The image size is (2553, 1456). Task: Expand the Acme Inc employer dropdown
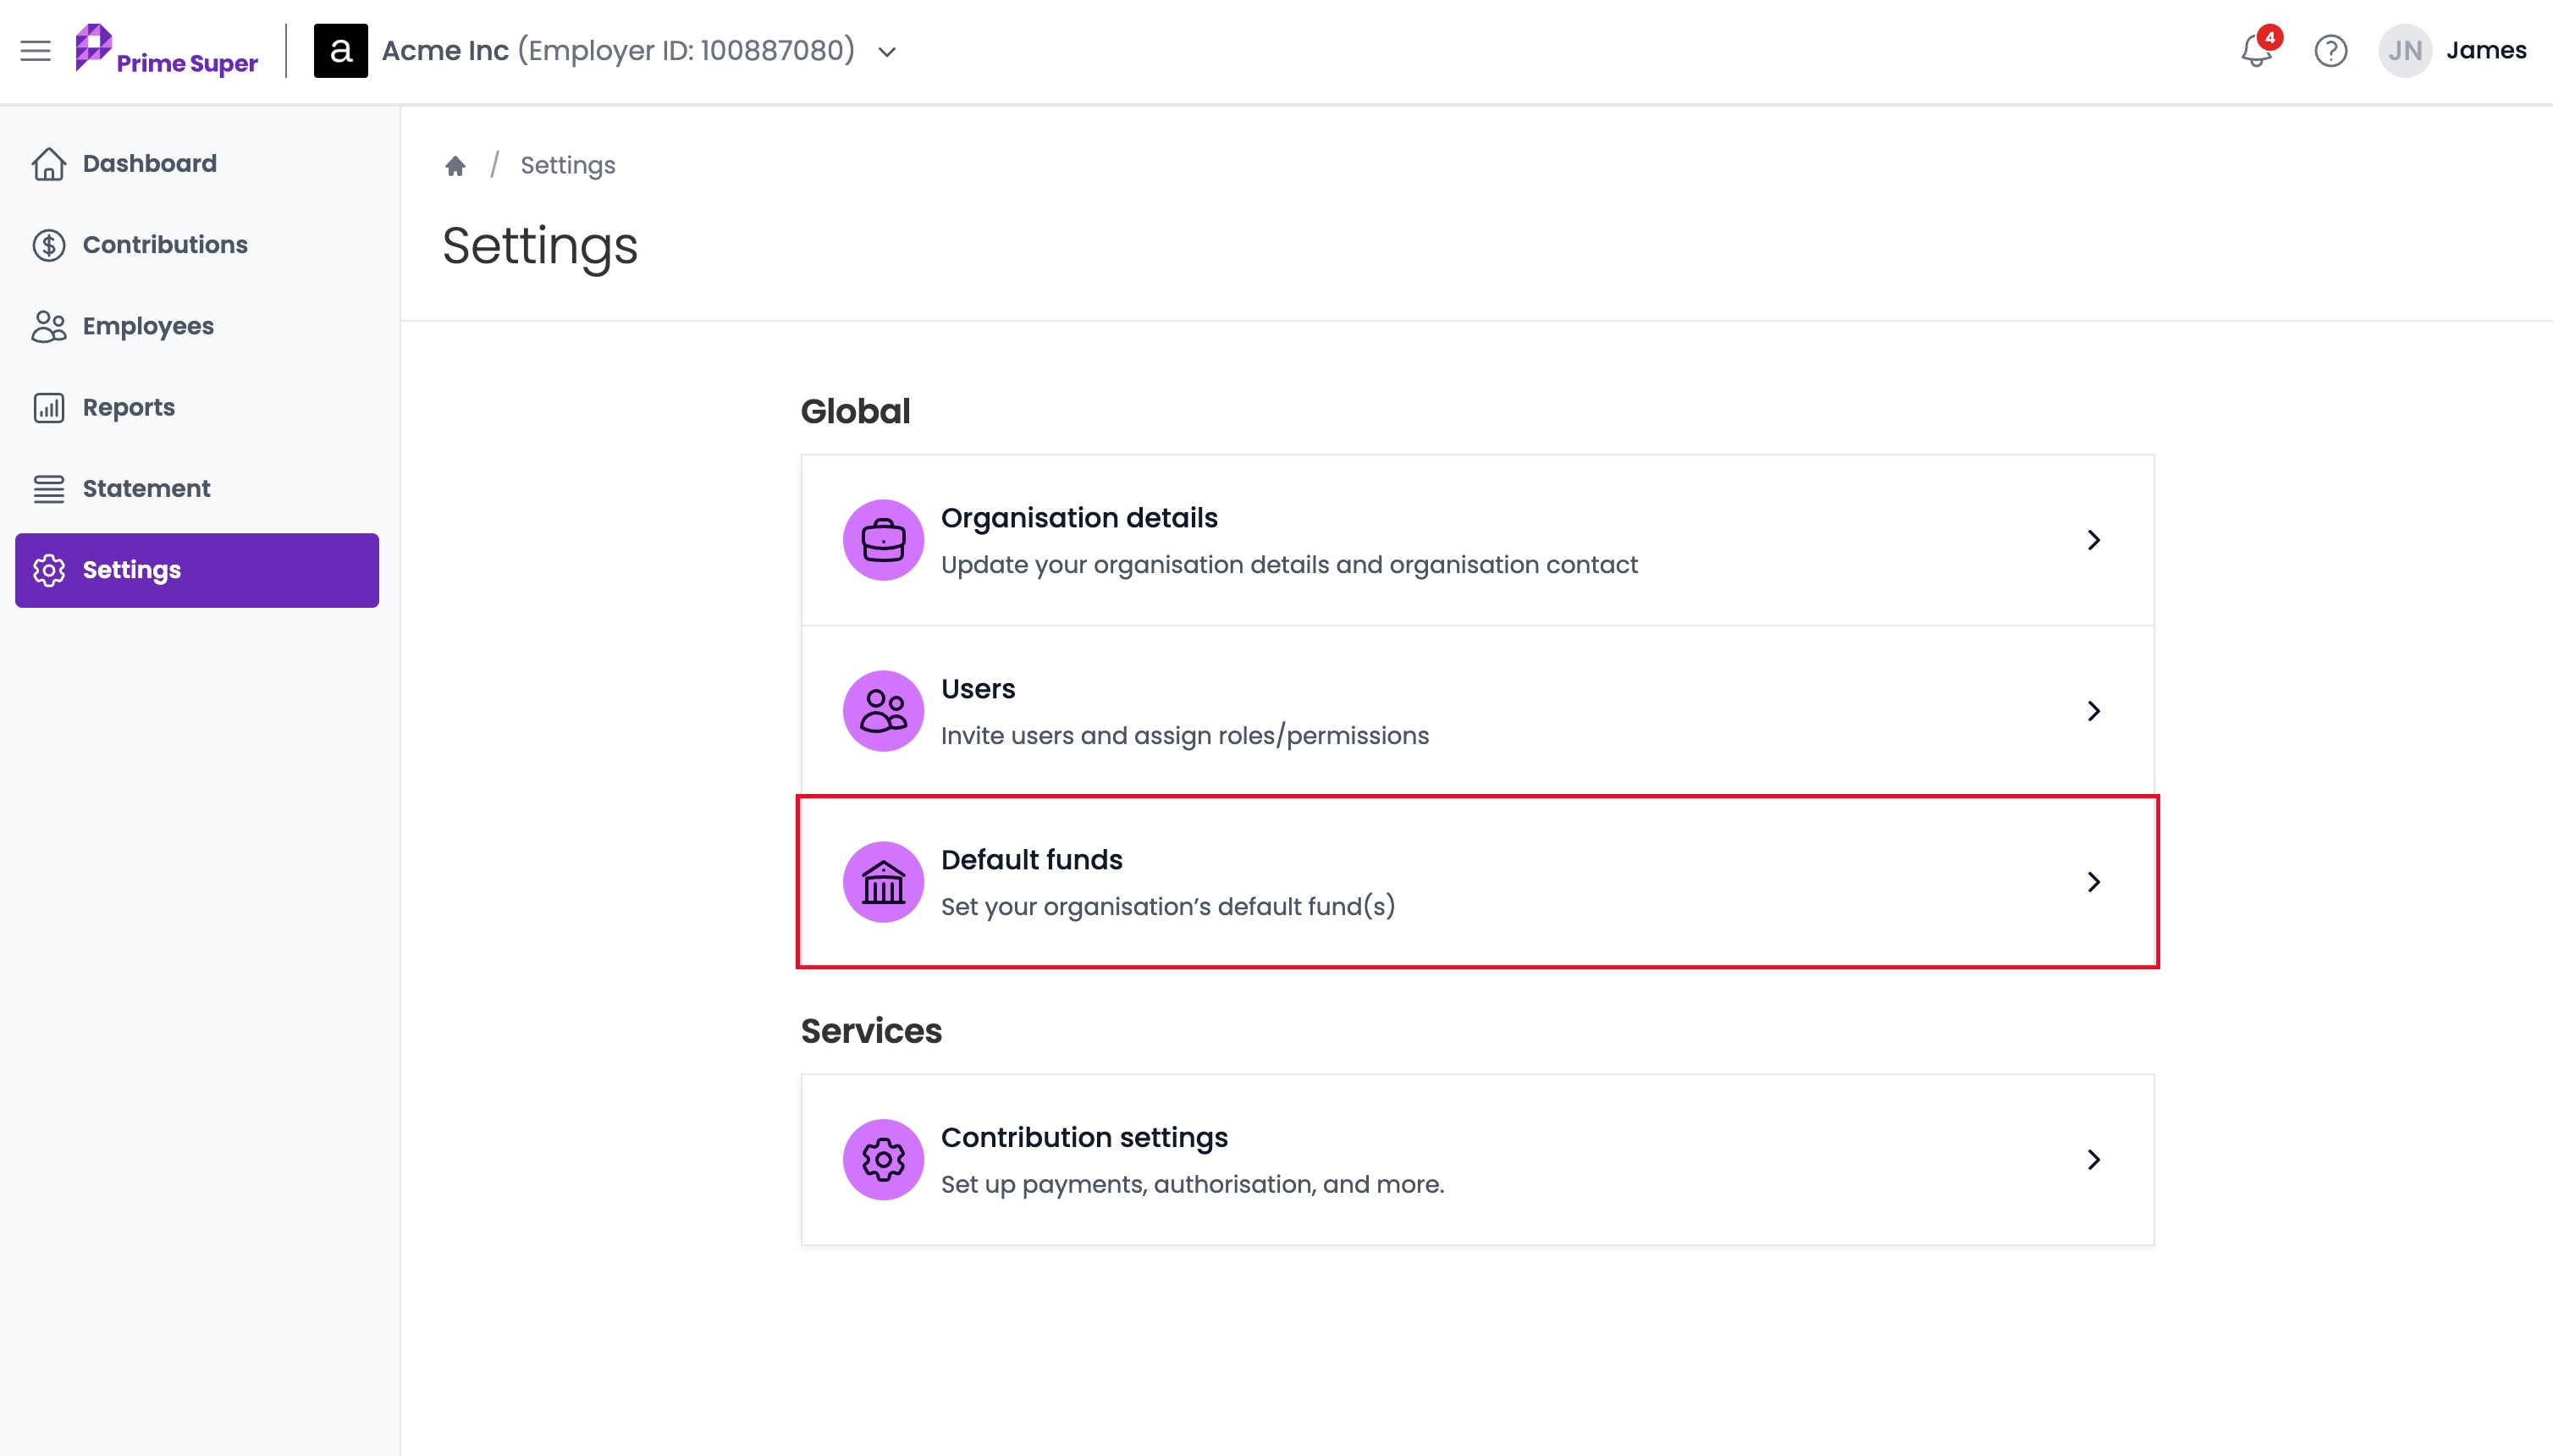coord(887,51)
